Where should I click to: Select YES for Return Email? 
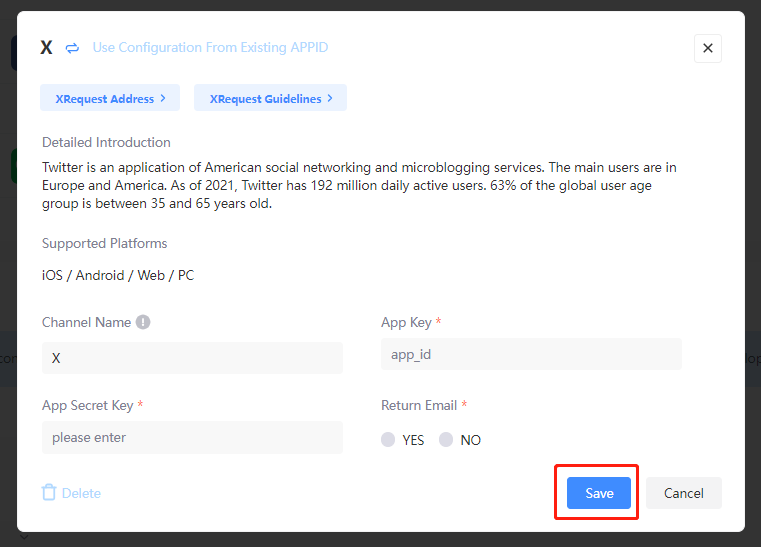point(388,440)
